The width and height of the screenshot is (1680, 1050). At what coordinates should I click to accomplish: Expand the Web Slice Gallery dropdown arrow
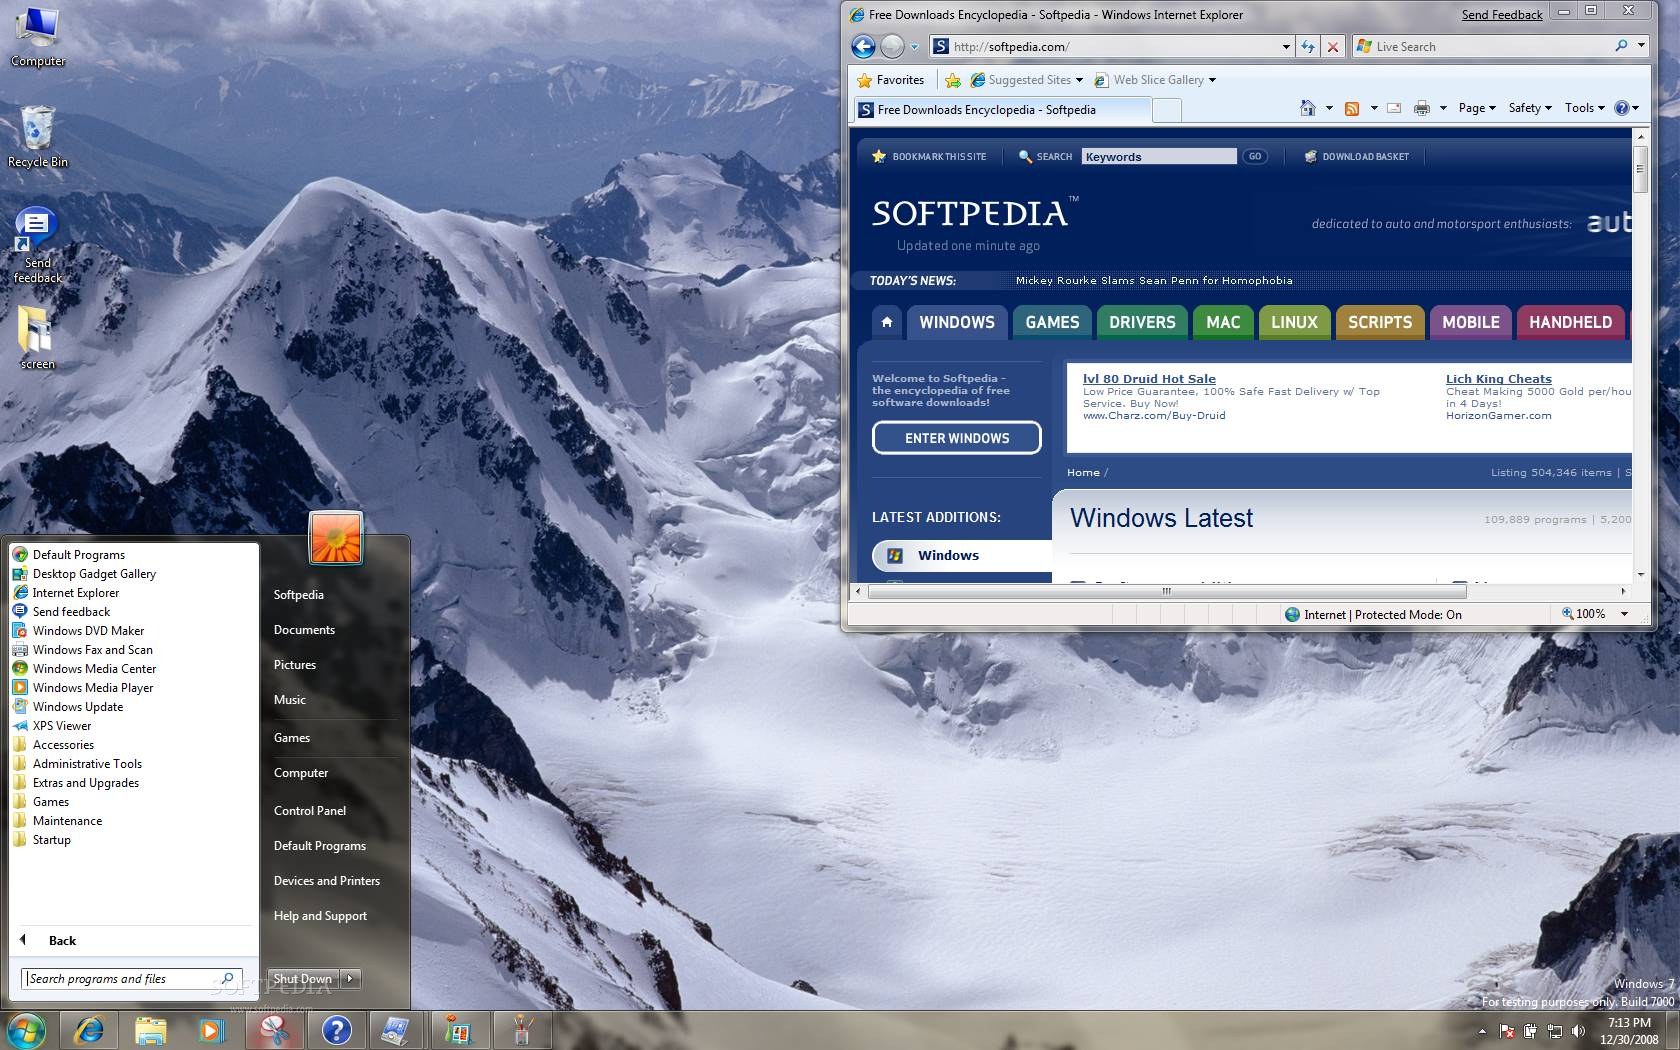1212,80
